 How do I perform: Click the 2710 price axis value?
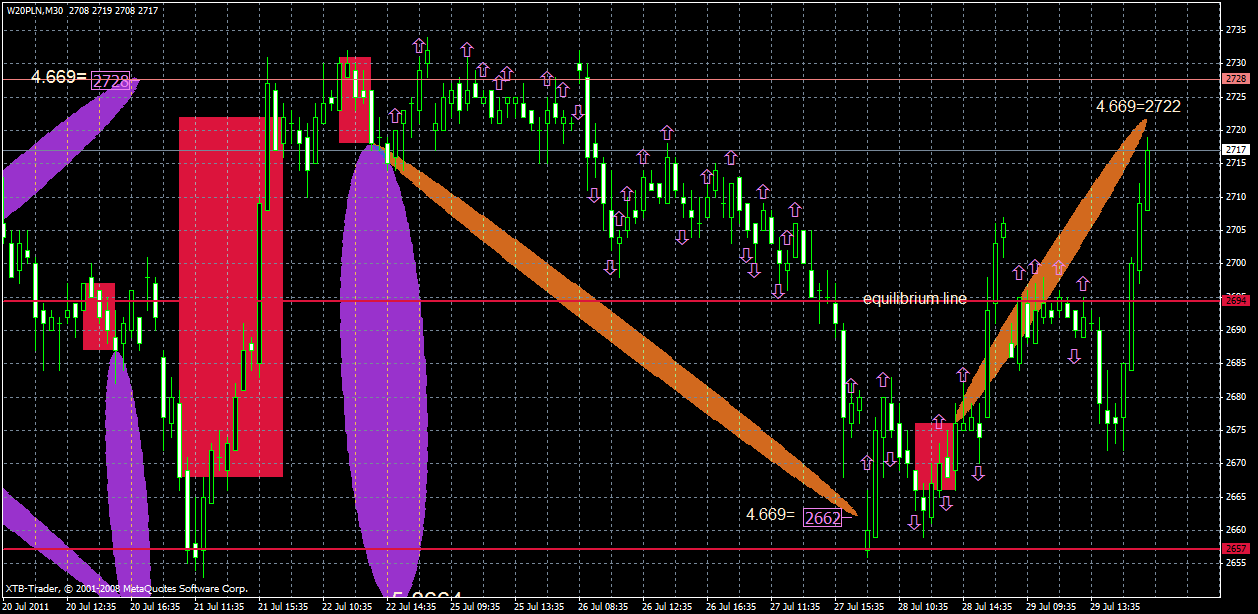pos(1235,196)
